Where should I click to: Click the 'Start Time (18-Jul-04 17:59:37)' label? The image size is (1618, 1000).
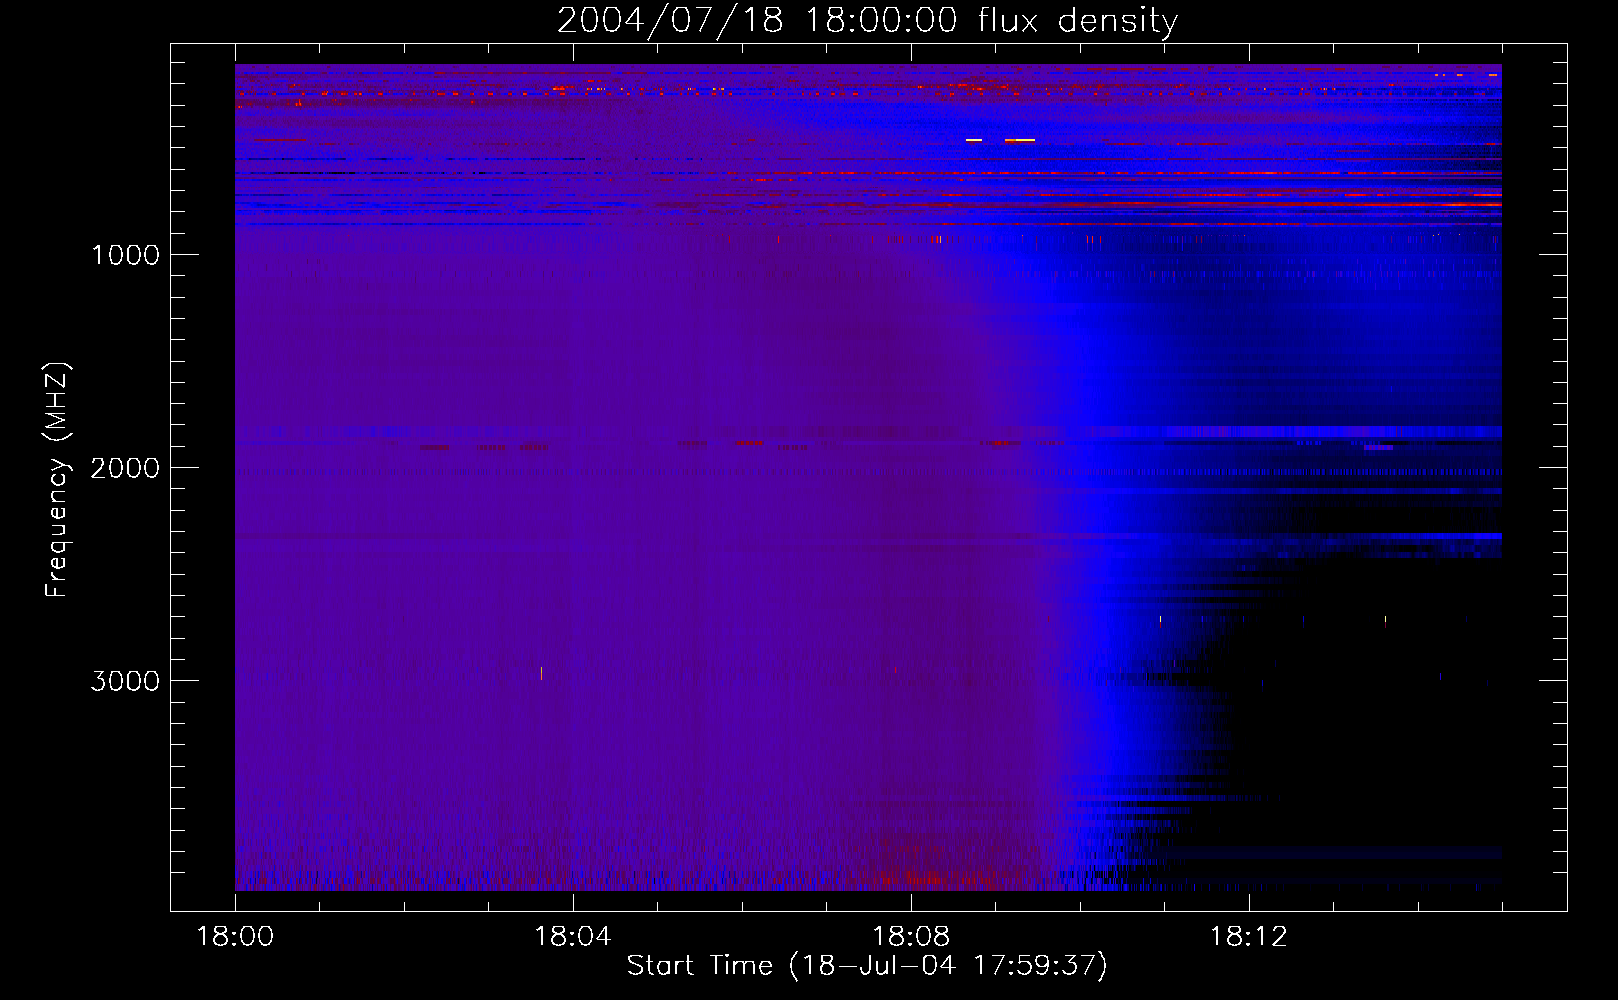[867, 966]
